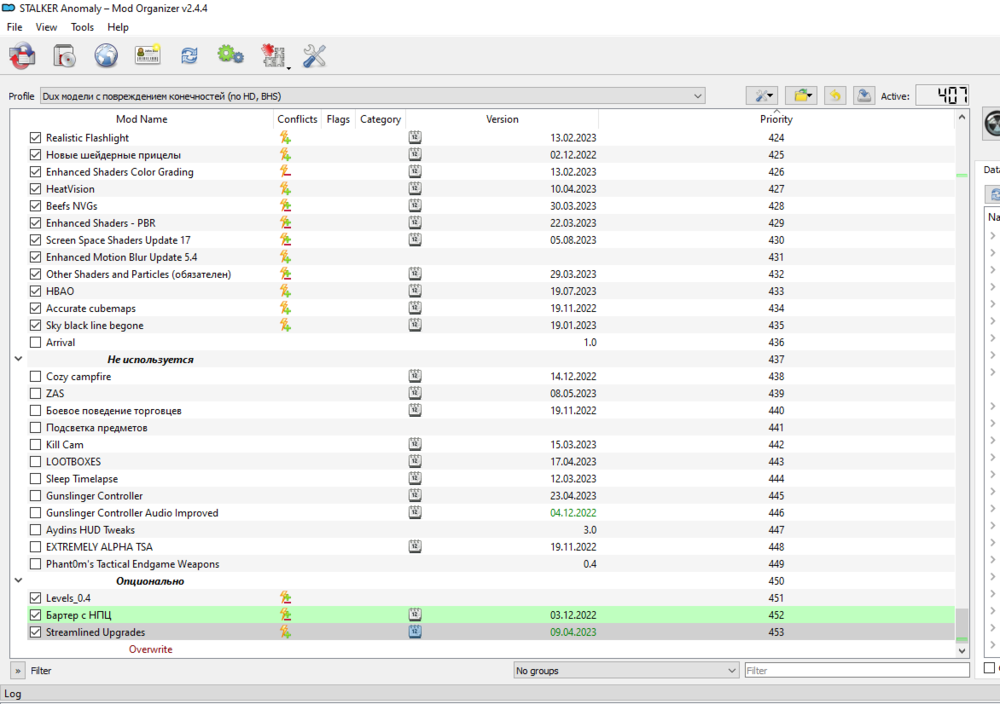1000x704 pixels.
Task: Open Settings wrench and screwdriver icon
Action: [x=314, y=57]
